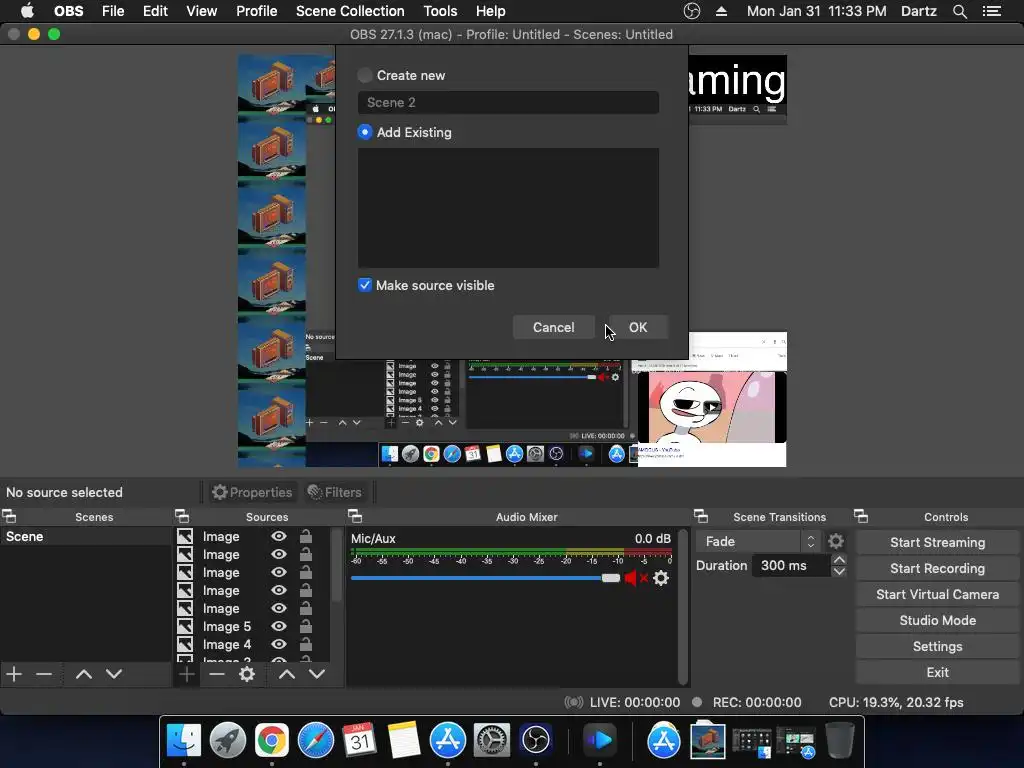The width and height of the screenshot is (1024, 768).
Task: Move source up in Sources panel
Action: 287,674
